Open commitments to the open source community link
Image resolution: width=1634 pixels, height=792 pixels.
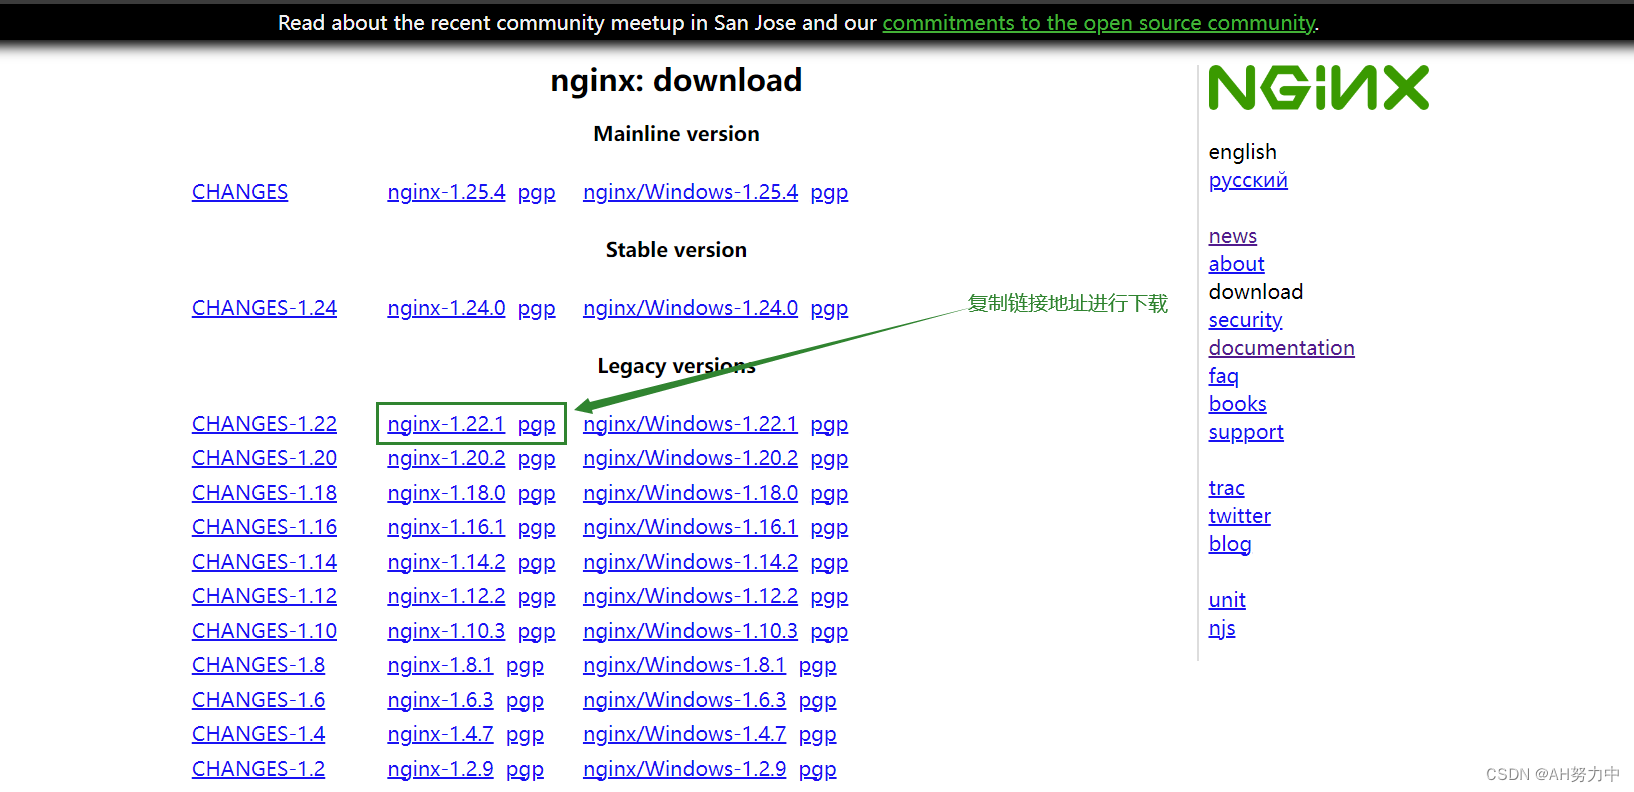[x=1099, y=23]
